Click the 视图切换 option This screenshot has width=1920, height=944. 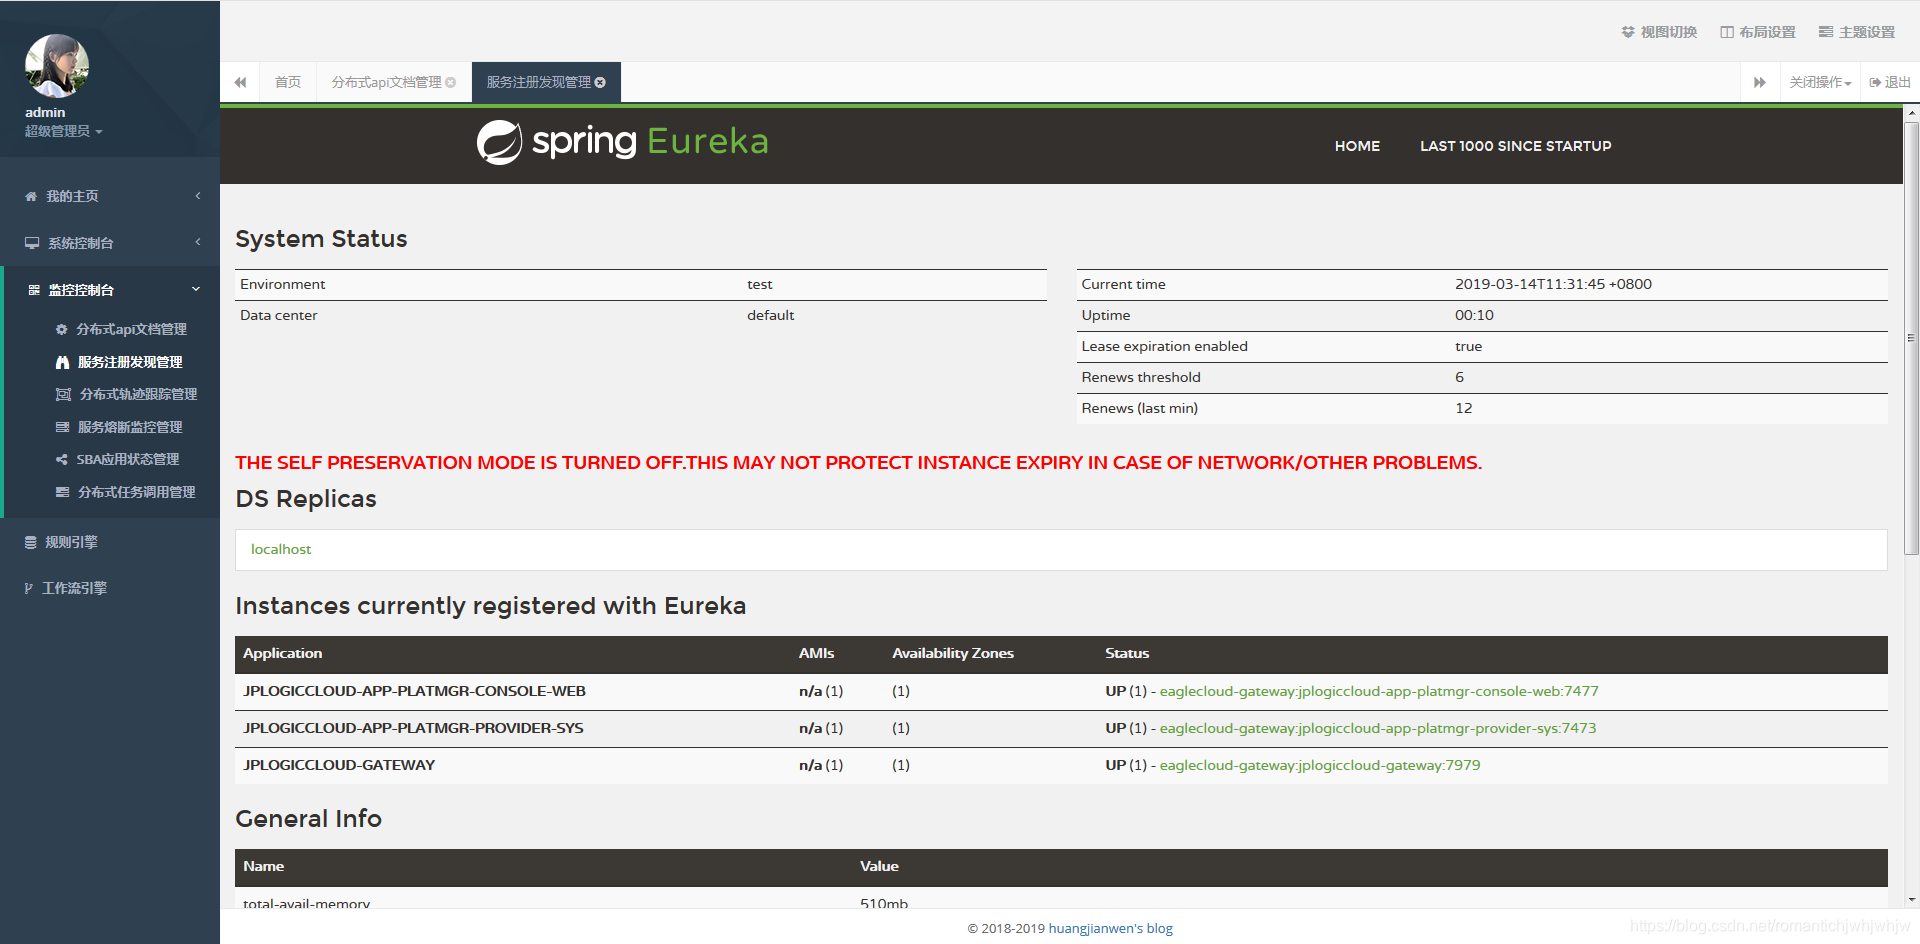[1659, 32]
